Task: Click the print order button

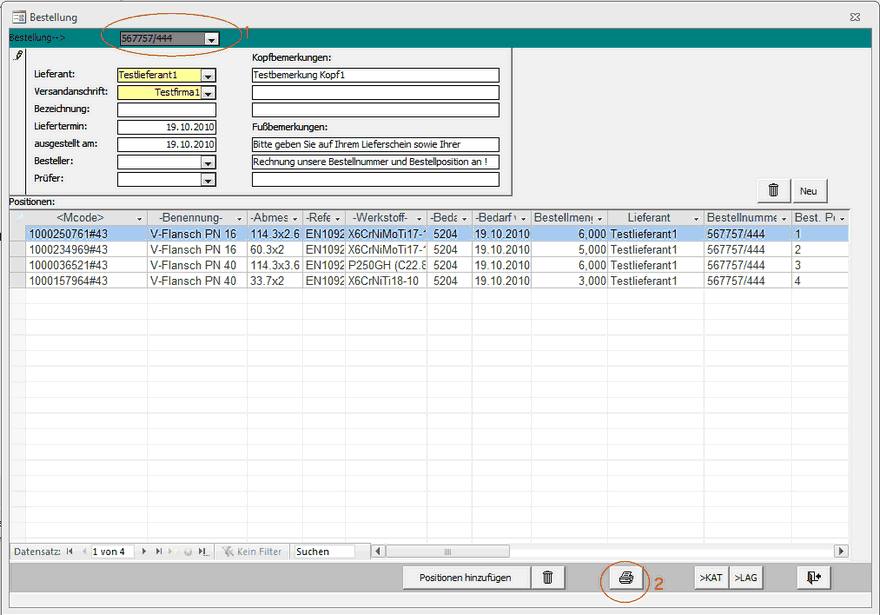Action: [x=627, y=578]
